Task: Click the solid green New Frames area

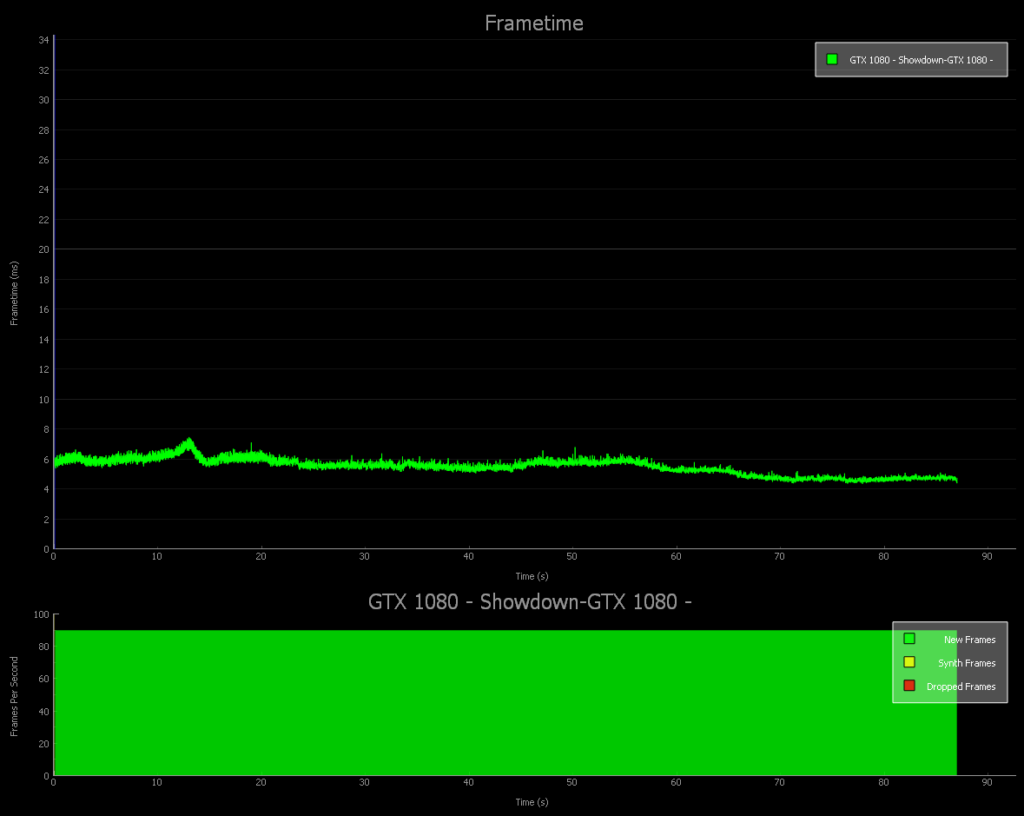Action: coord(450,702)
